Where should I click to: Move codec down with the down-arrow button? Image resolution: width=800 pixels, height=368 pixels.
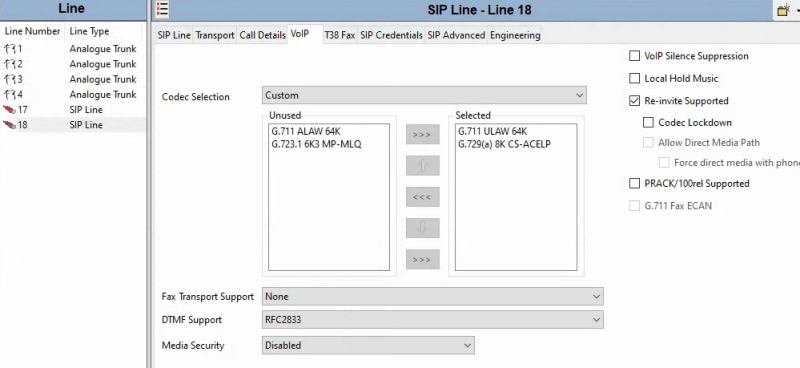pos(422,228)
